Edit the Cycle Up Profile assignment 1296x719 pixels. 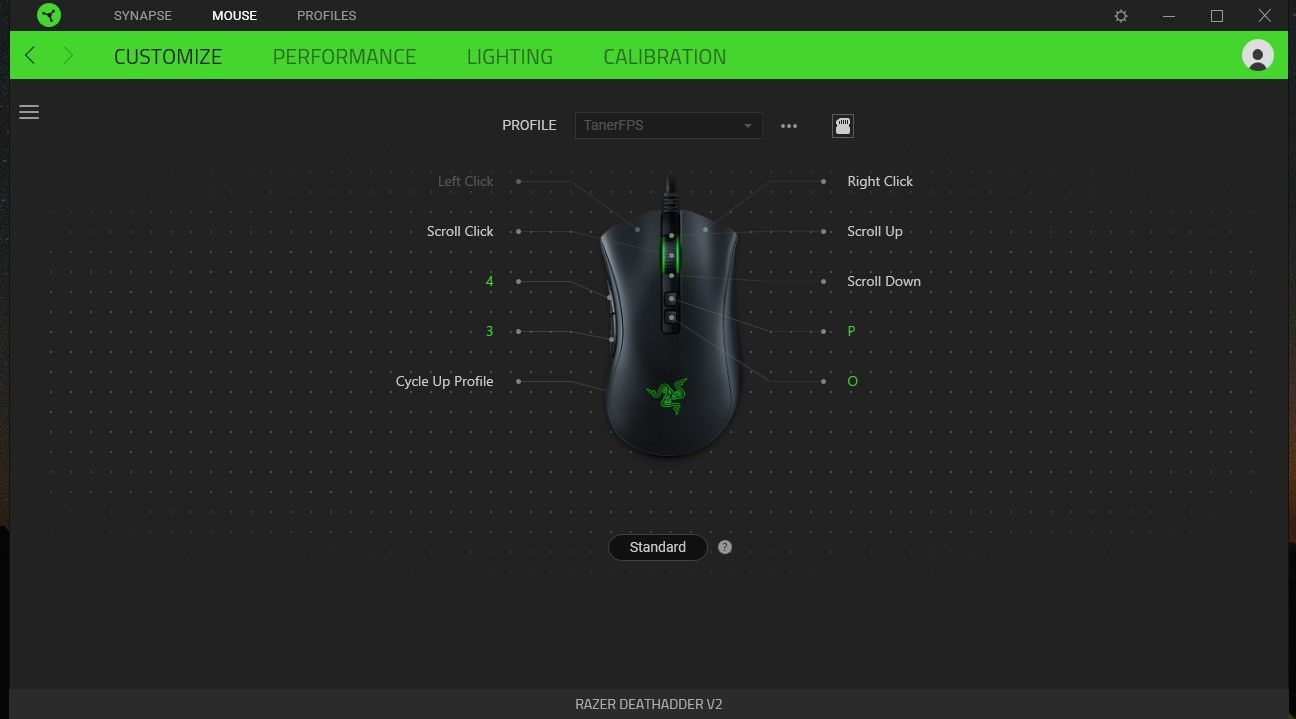(x=444, y=381)
